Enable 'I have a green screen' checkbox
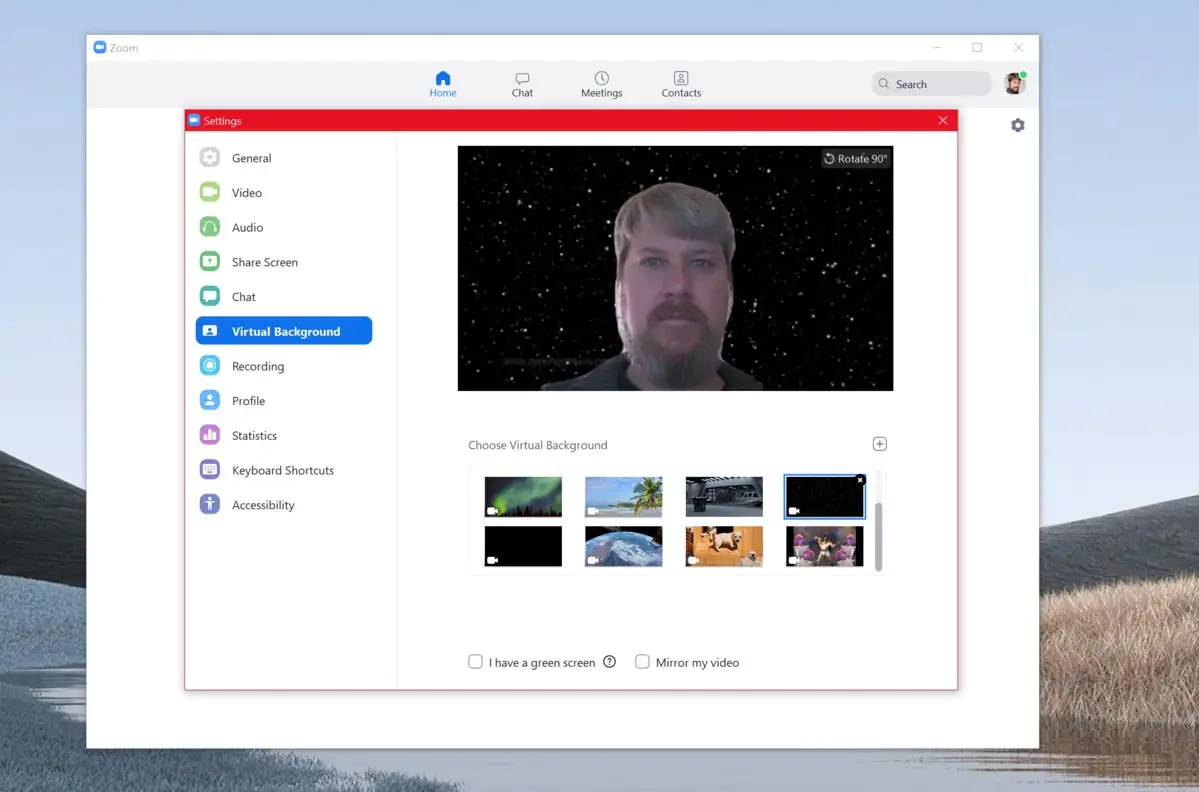The image size is (1199, 792). (x=476, y=662)
